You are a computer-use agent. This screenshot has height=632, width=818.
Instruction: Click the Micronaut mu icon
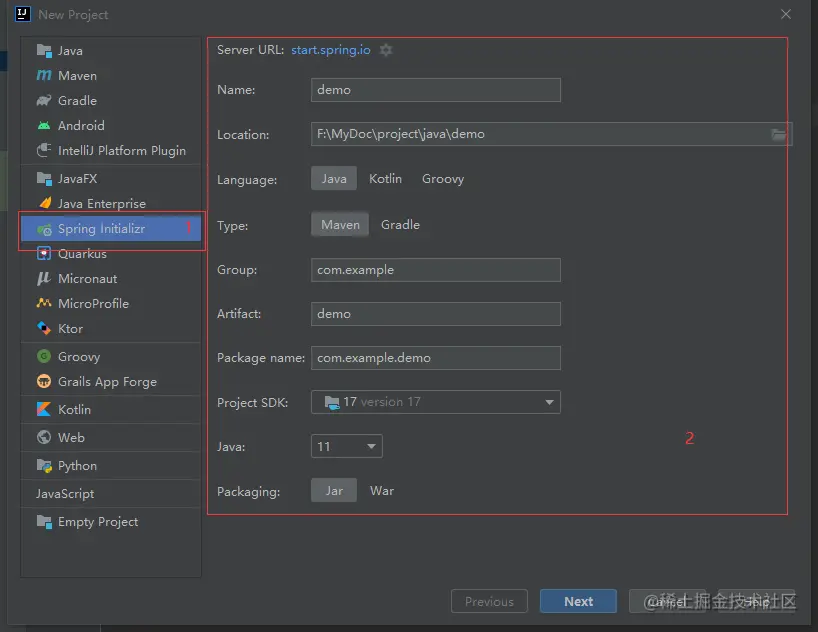point(44,279)
